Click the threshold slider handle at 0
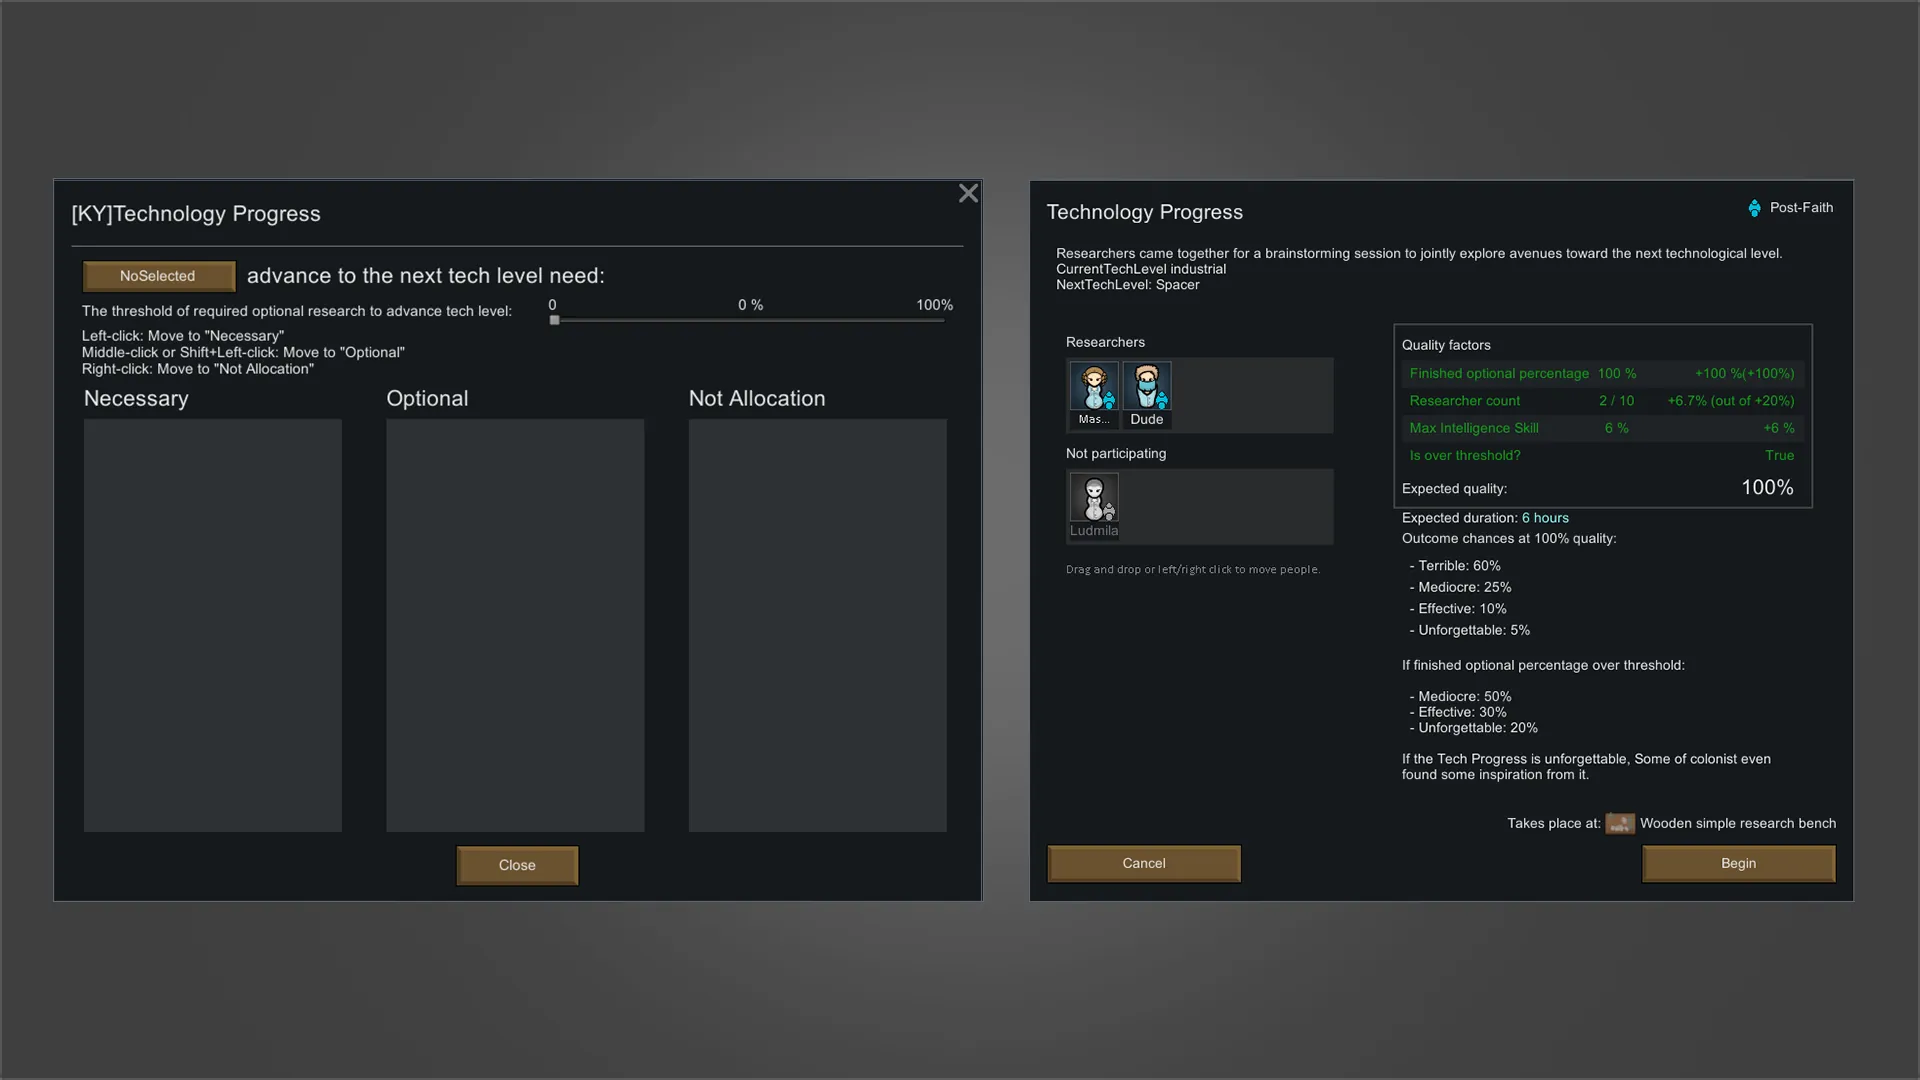This screenshot has width=1920, height=1080. point(555,320)
